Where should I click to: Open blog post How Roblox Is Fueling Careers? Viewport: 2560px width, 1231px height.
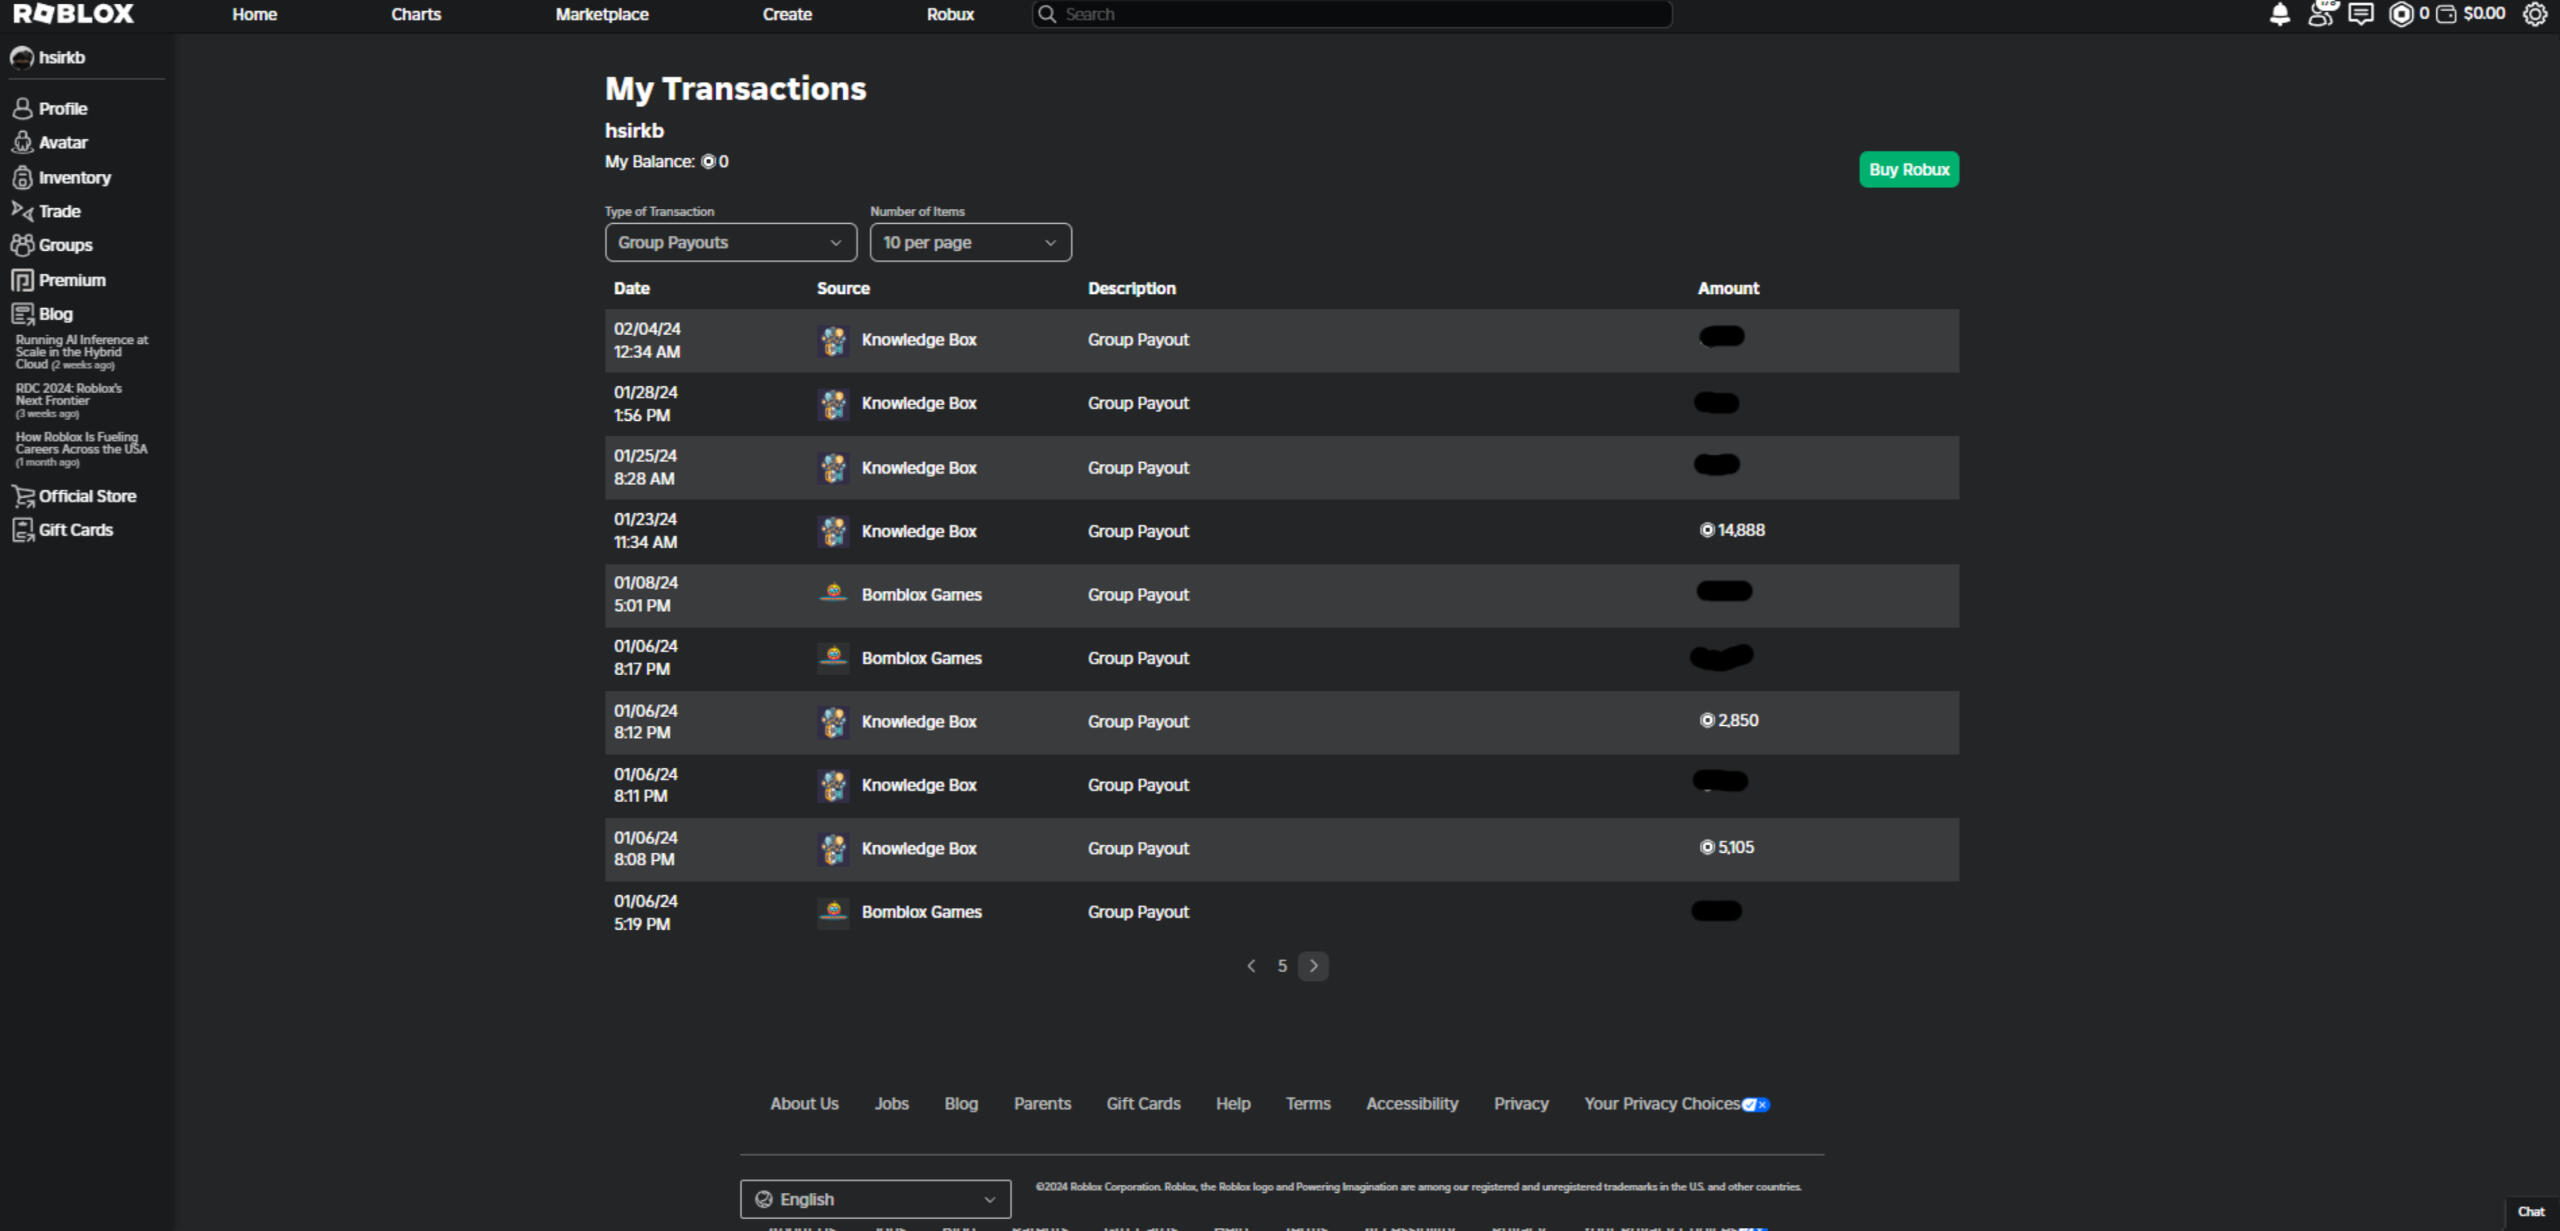point(82,450)
